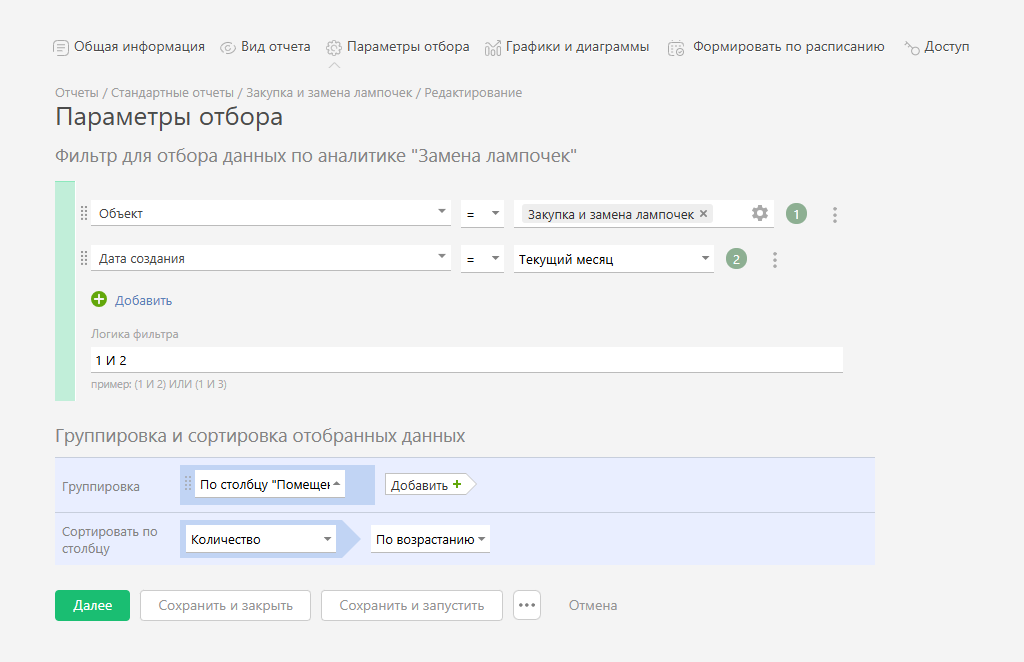Click the gear icon in the Объект filter row
This screenshot has width=1024, height=662.
coord(760,213)
